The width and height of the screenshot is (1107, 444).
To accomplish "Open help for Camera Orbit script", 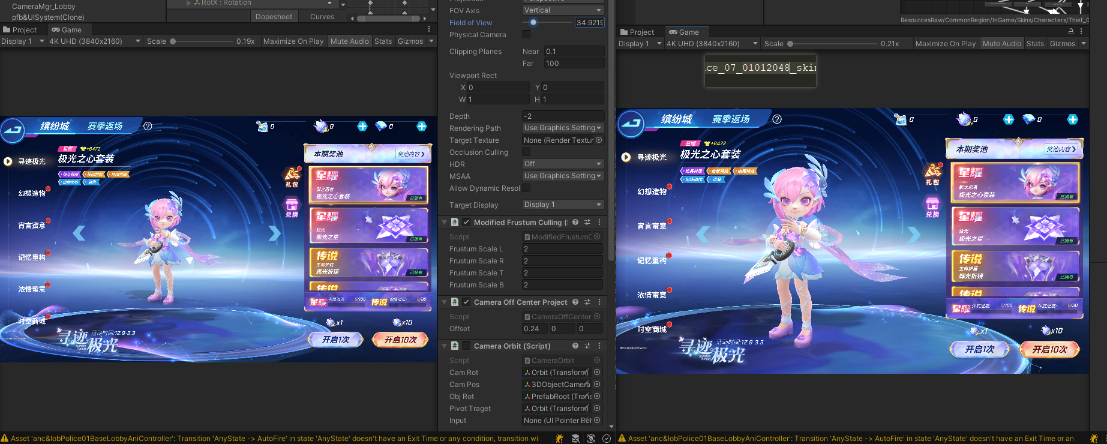I will 575,346.
